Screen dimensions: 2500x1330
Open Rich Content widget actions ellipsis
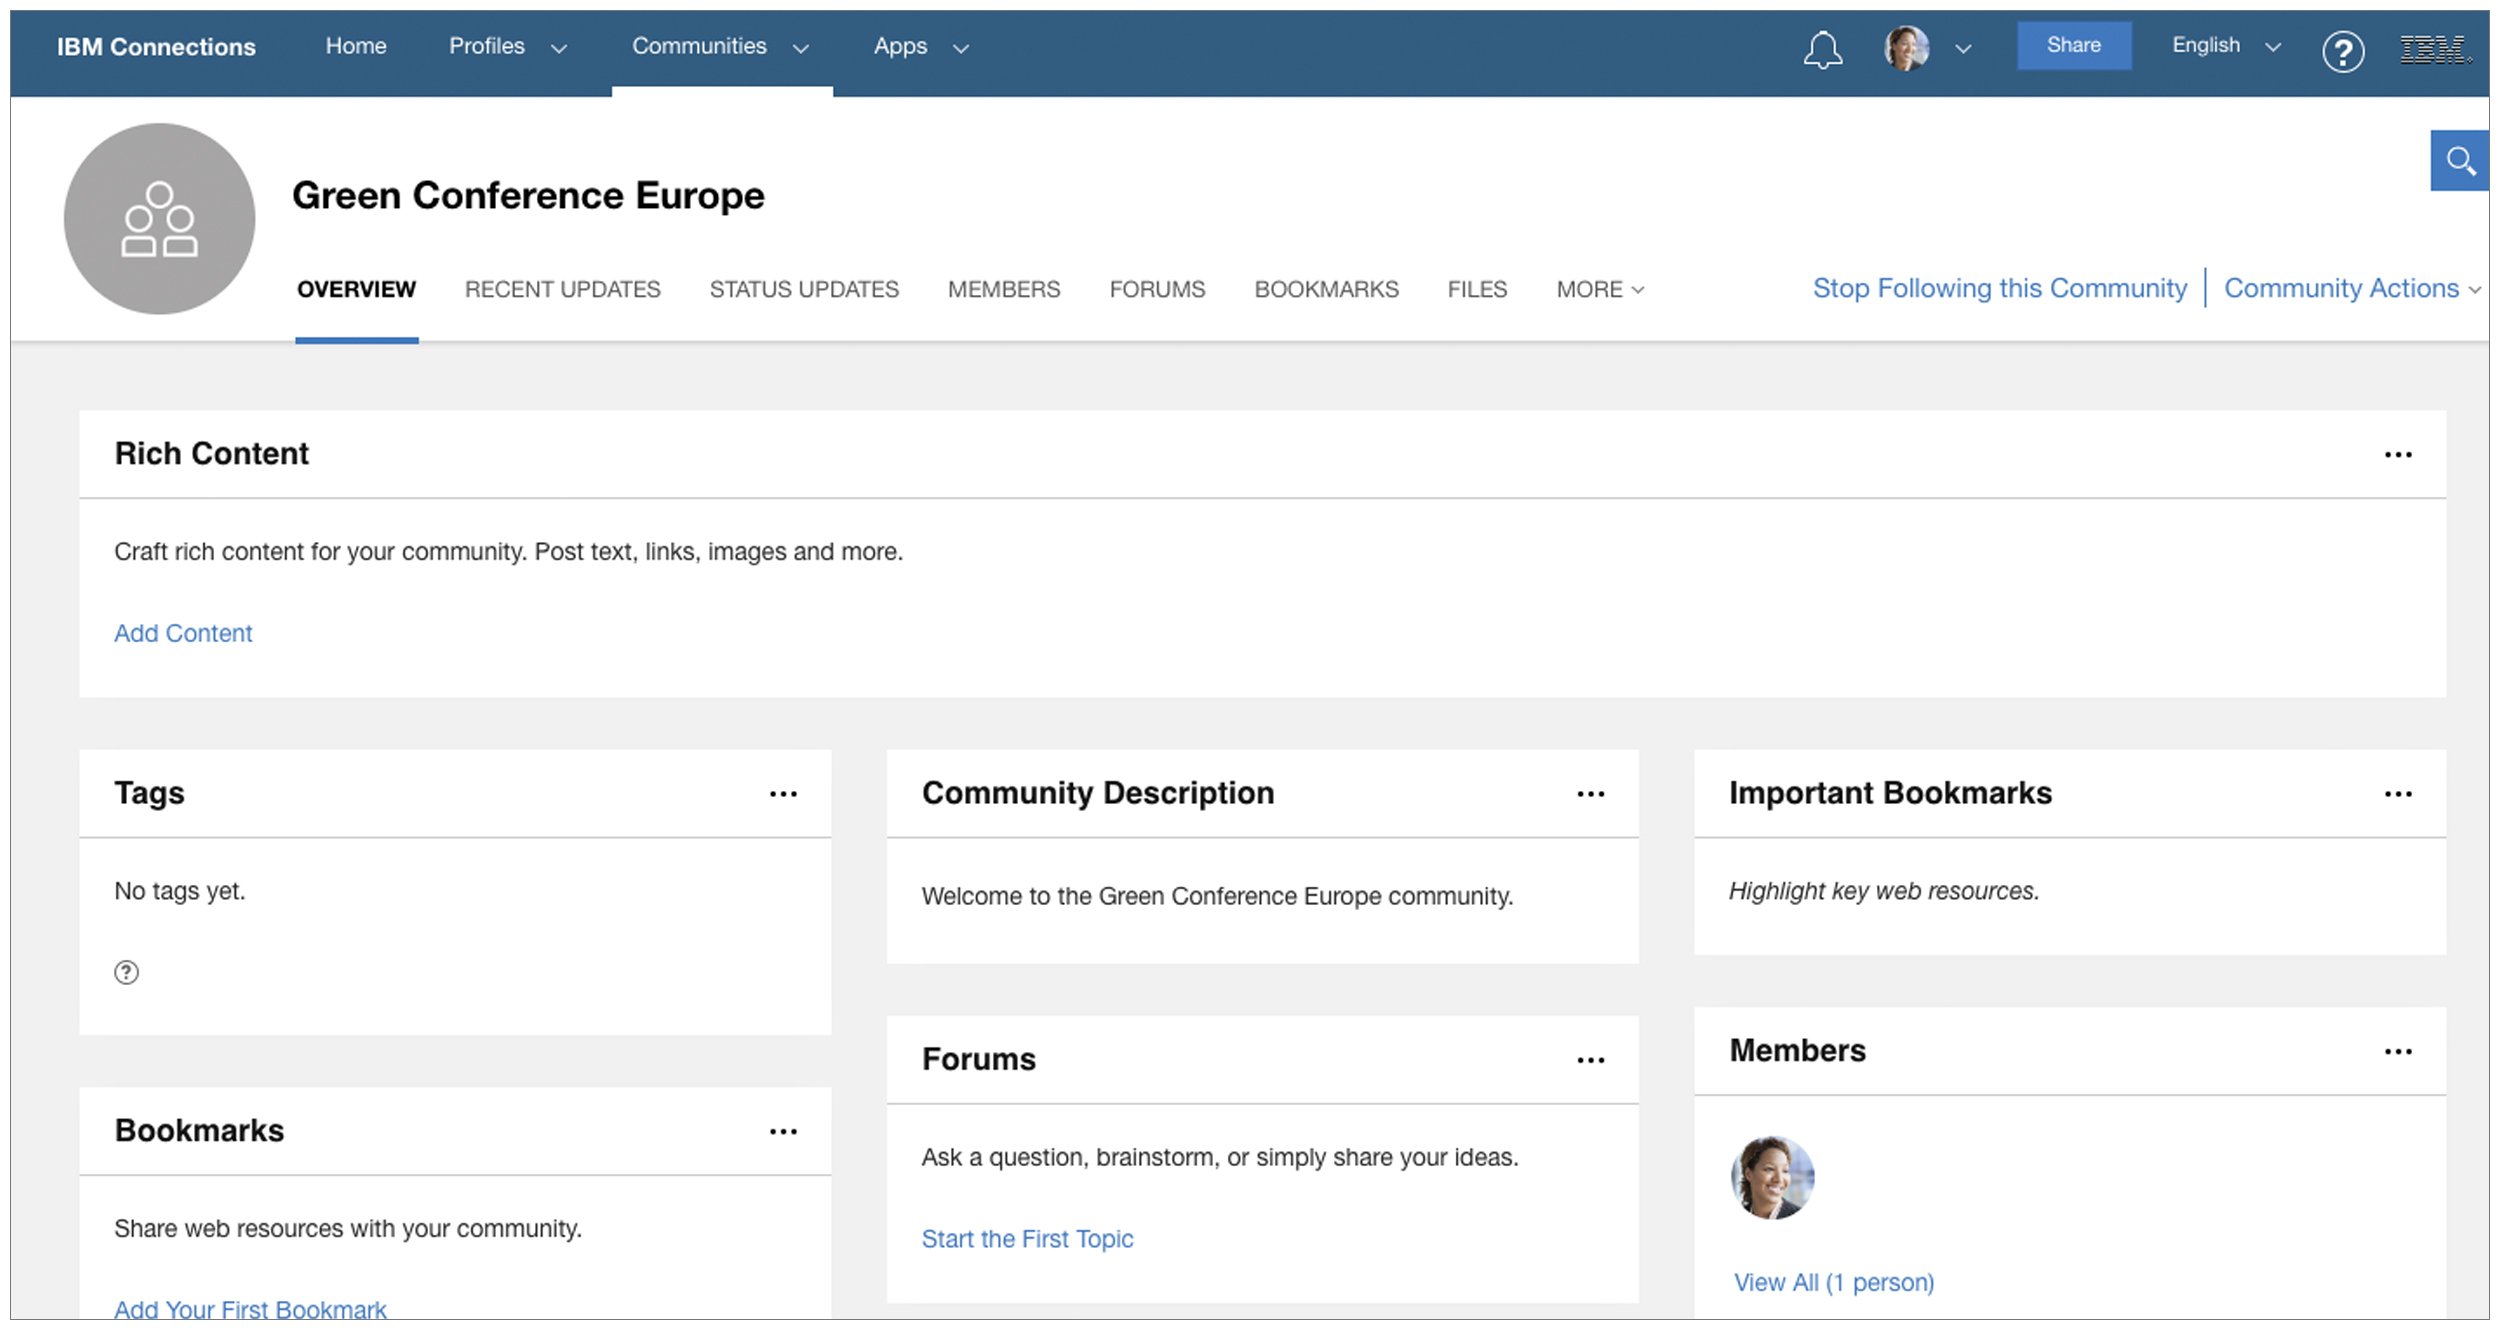click(x=2398, y=455)
